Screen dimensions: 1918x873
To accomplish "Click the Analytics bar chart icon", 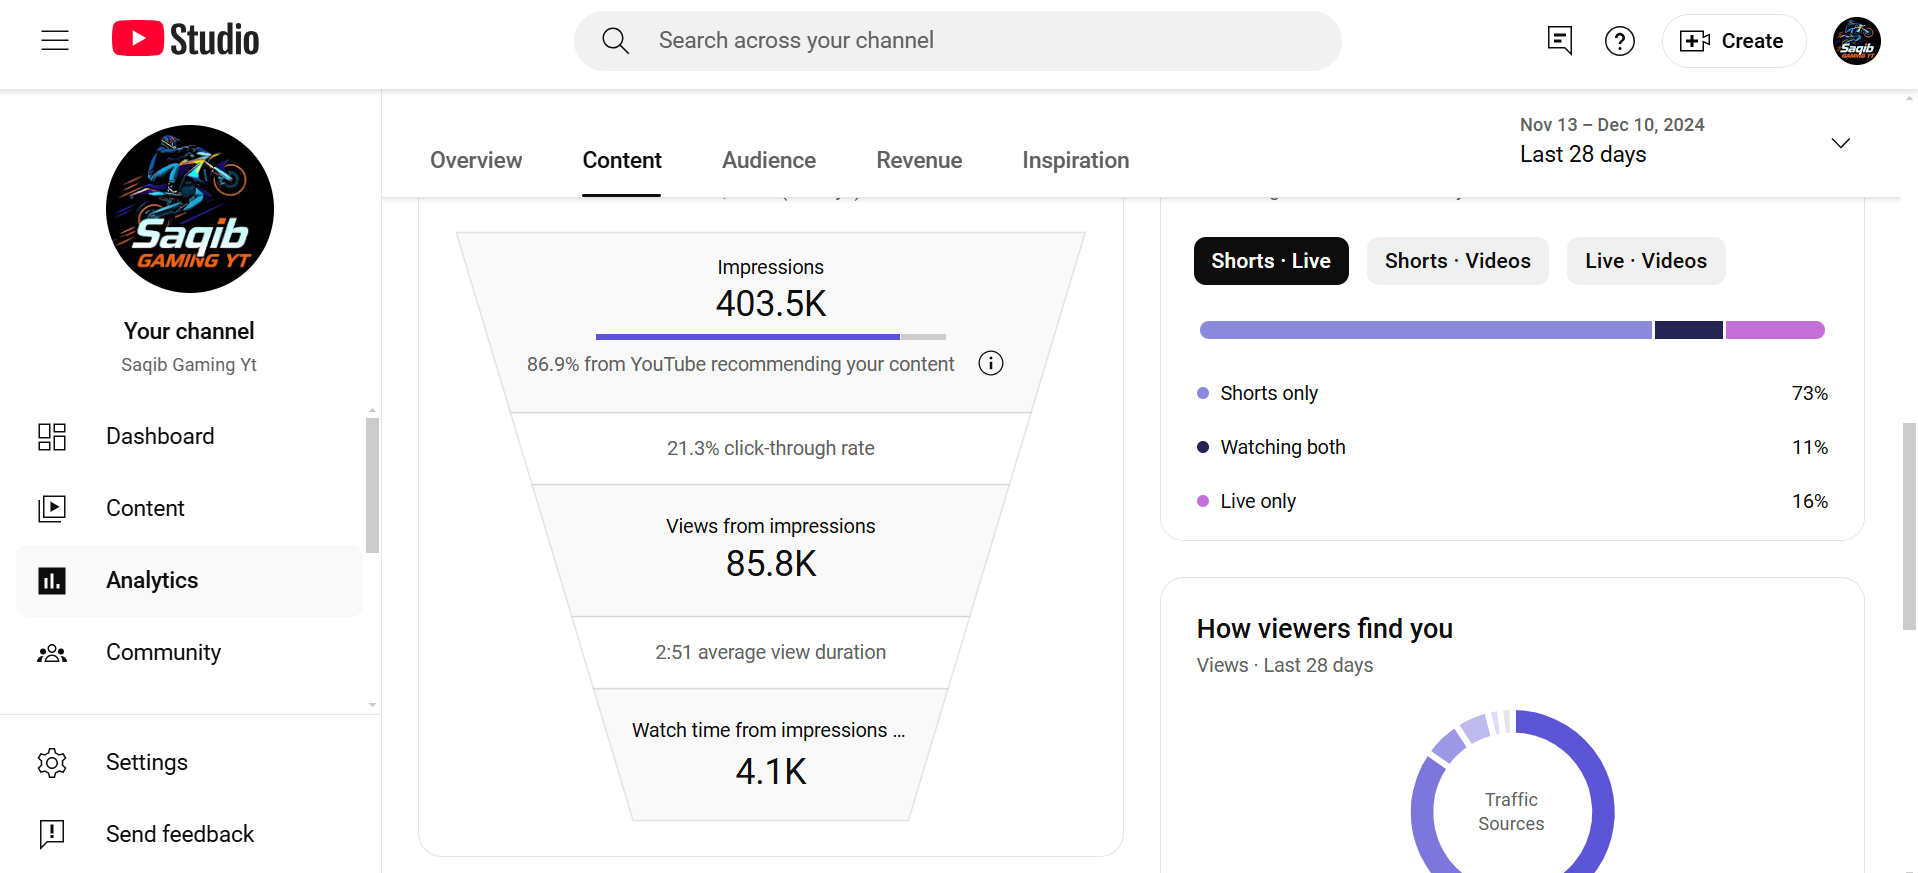I will 52,580.
